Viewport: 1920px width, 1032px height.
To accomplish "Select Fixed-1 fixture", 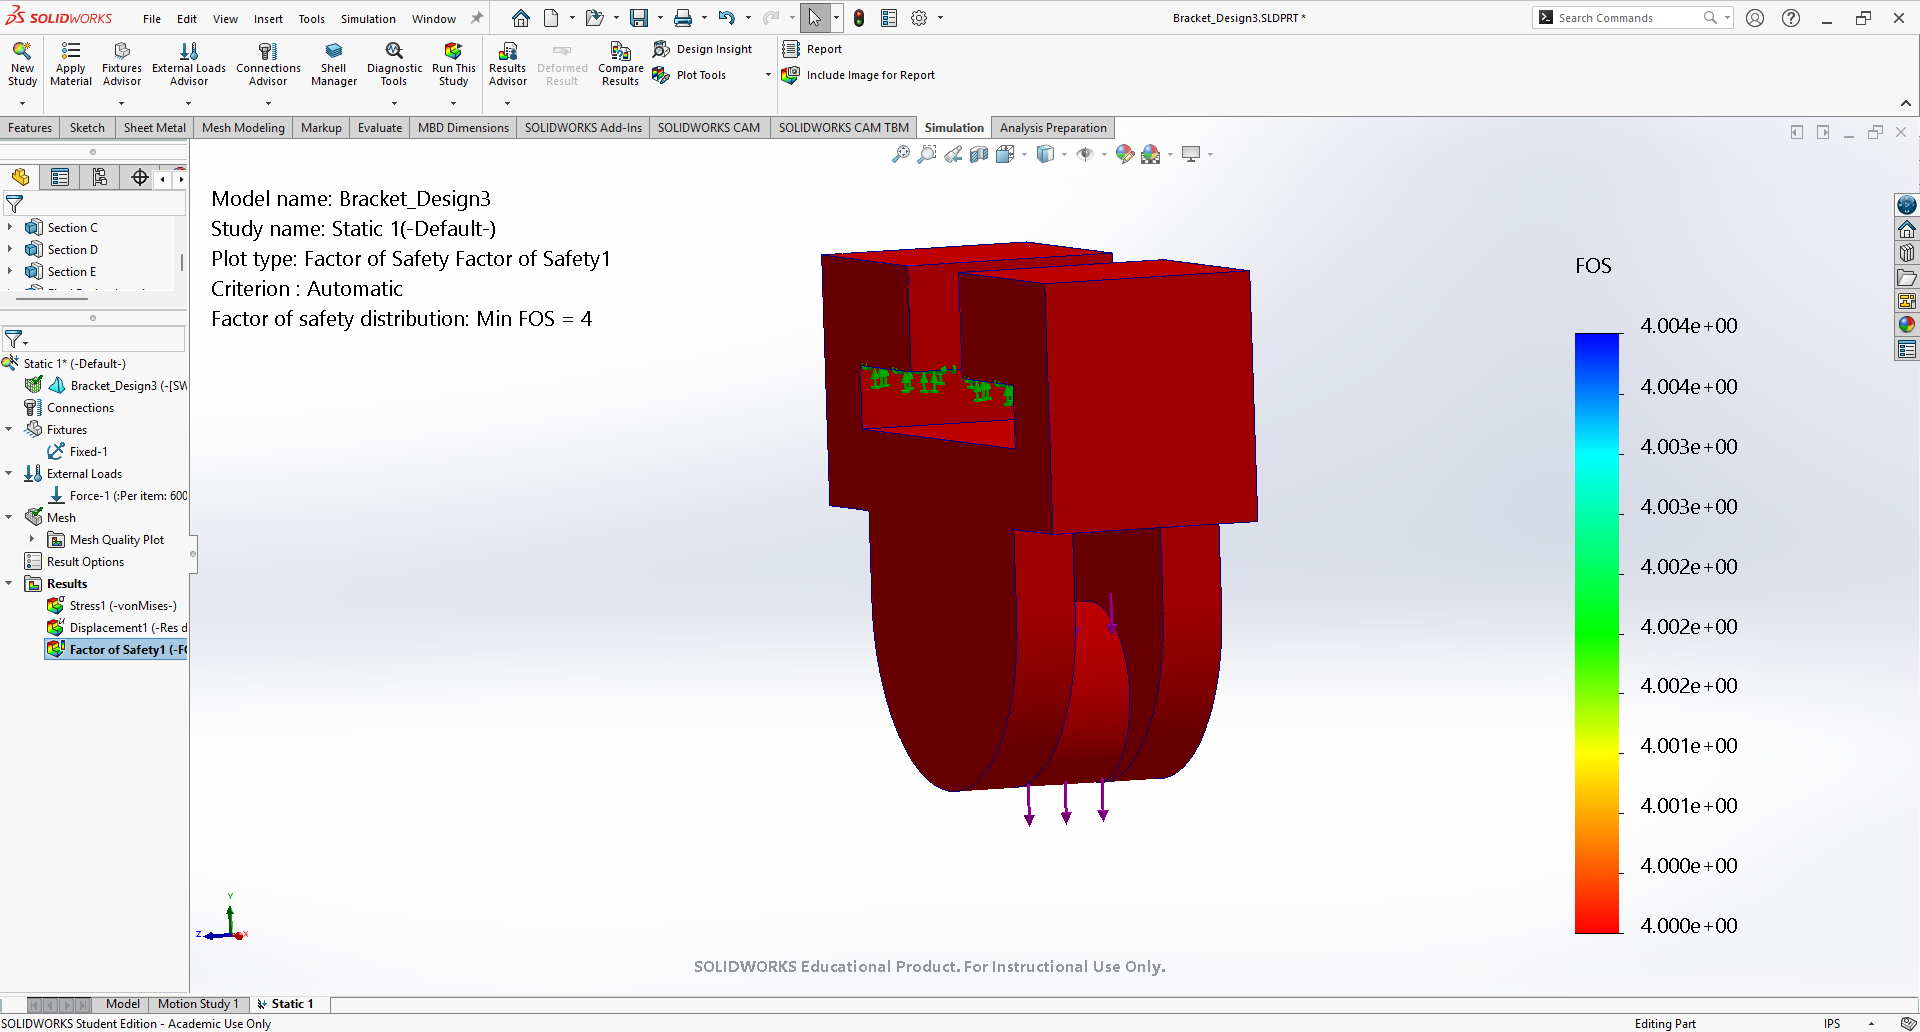I will coord(78,451).
